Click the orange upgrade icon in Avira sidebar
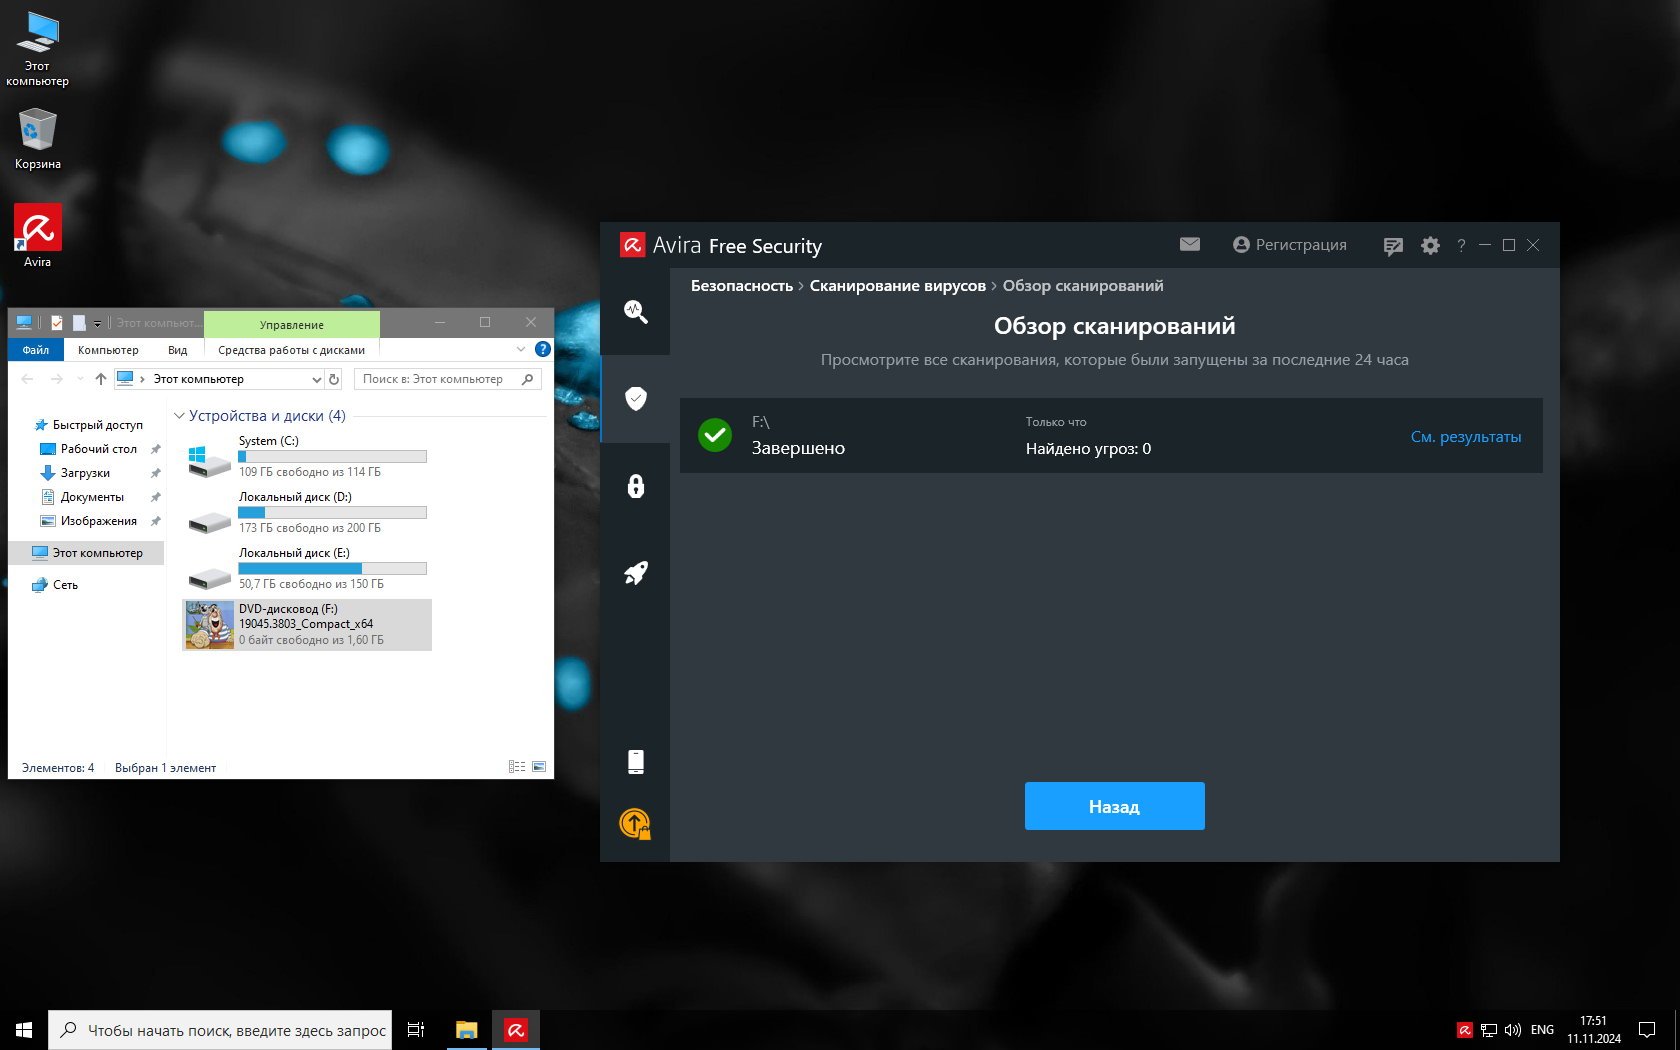The height and width of the screenshot is (1050, 1680). [x=635, y=823]
